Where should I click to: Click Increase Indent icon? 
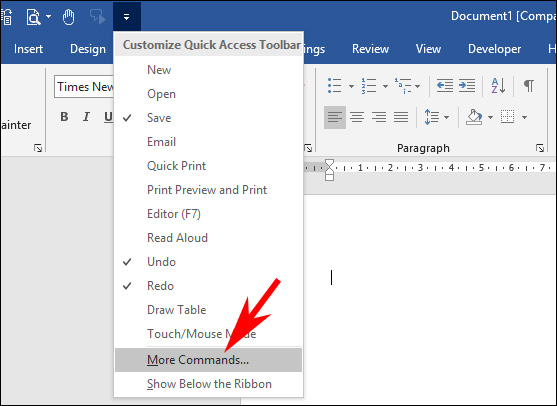tap(467, 86)
